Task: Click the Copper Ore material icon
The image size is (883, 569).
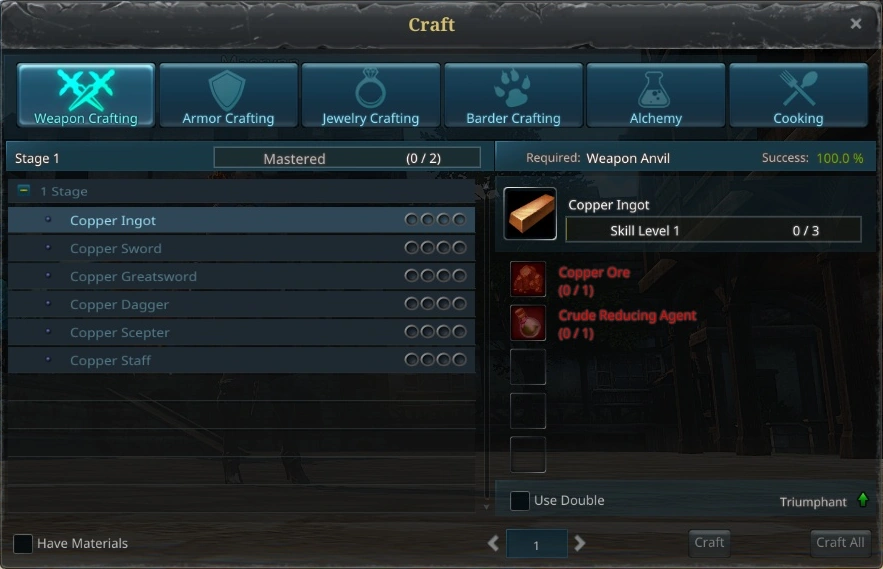Action: coord(528,279)
